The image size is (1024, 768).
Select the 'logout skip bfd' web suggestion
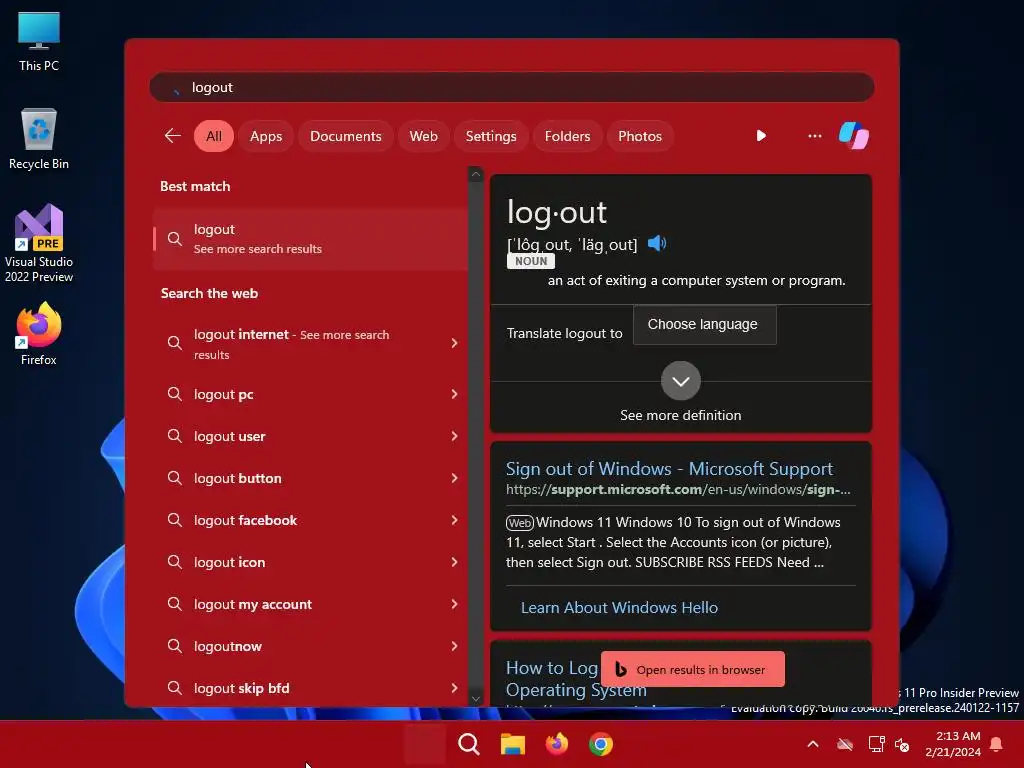coord(310,688)
